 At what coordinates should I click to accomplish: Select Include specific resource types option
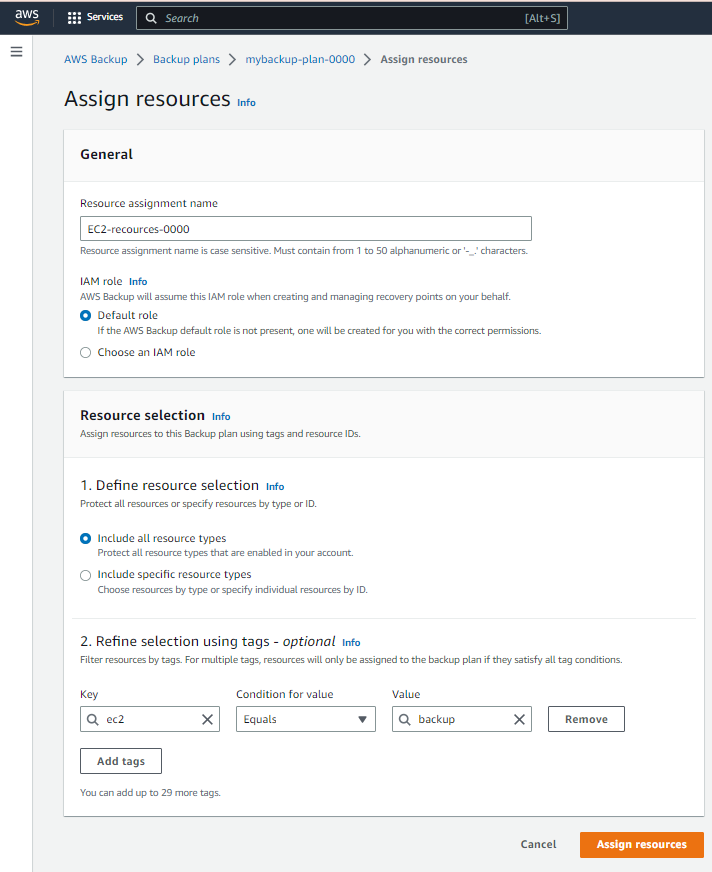[86, 575]
